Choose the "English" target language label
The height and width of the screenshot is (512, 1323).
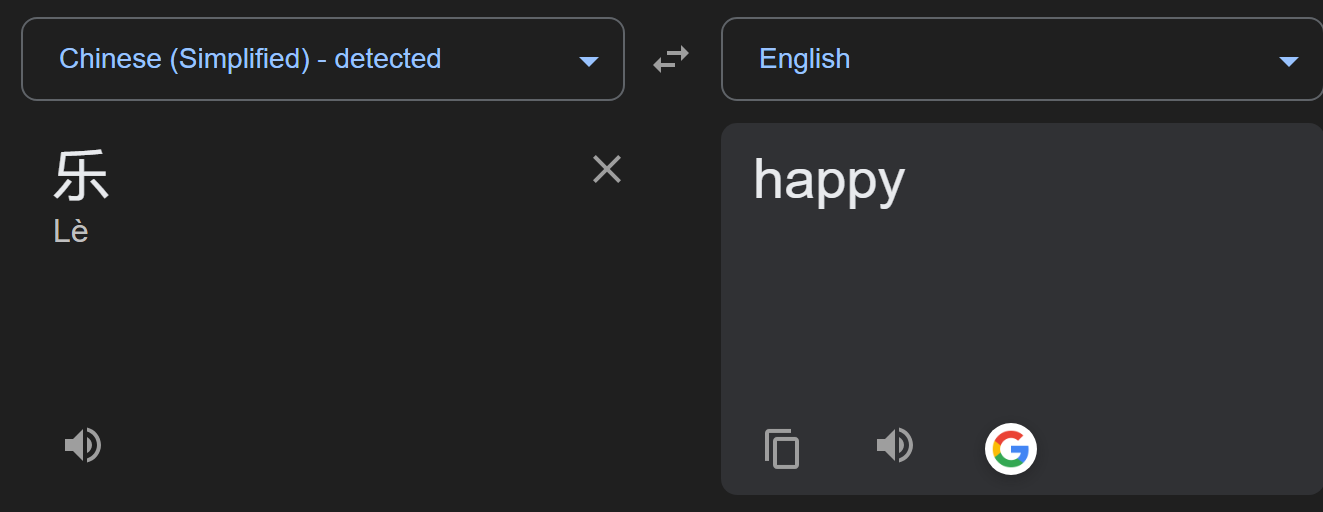(804, 59)
